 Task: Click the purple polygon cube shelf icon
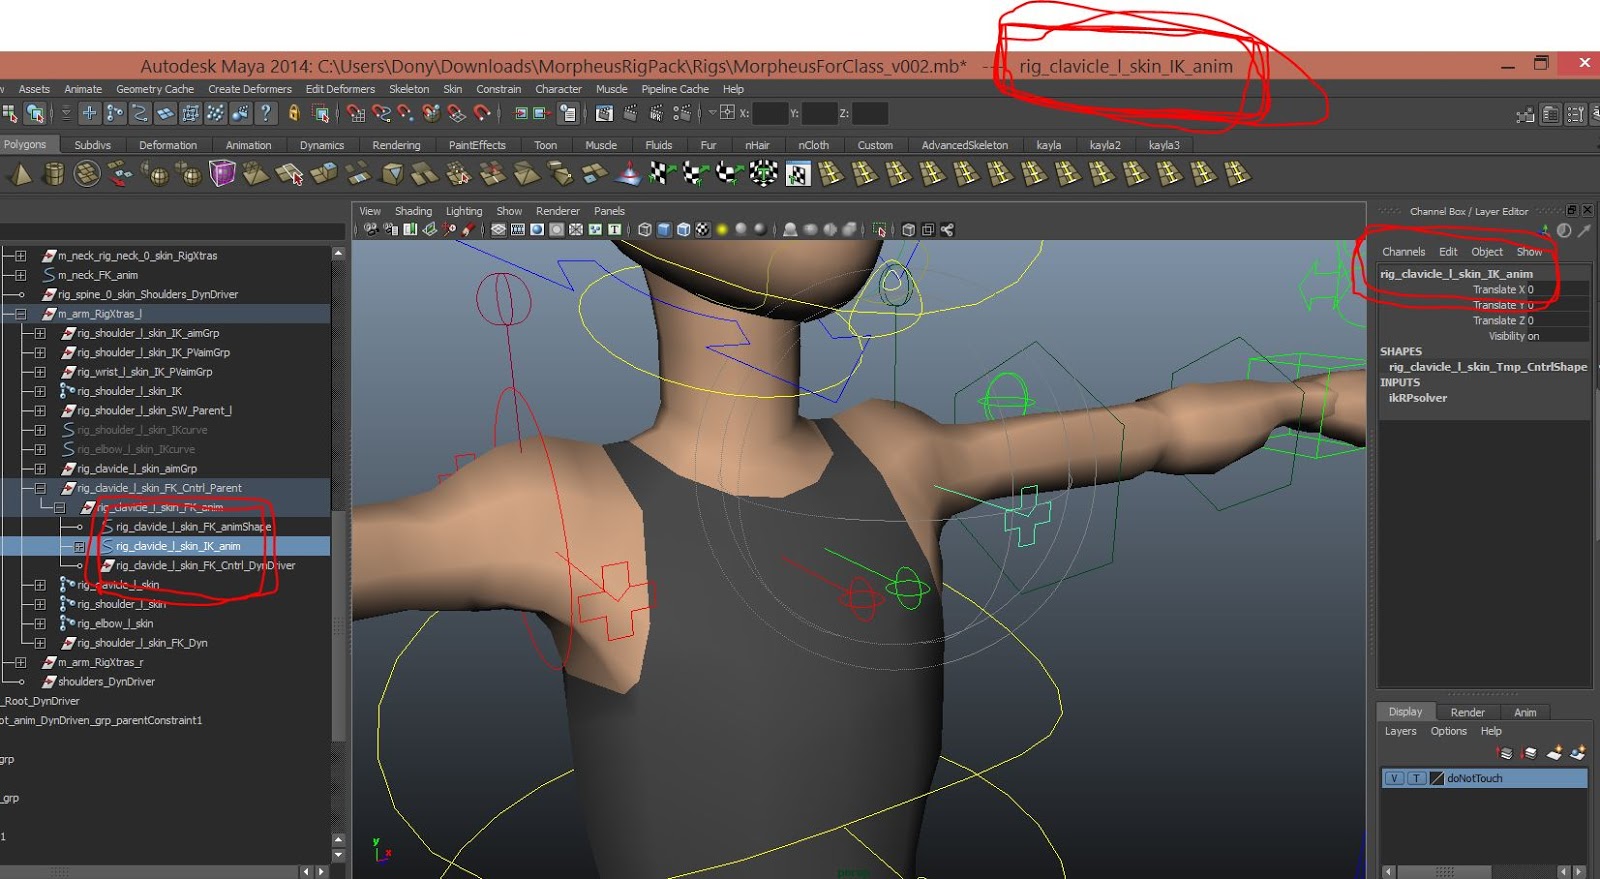pyautogui.click(x=222, y=175)
